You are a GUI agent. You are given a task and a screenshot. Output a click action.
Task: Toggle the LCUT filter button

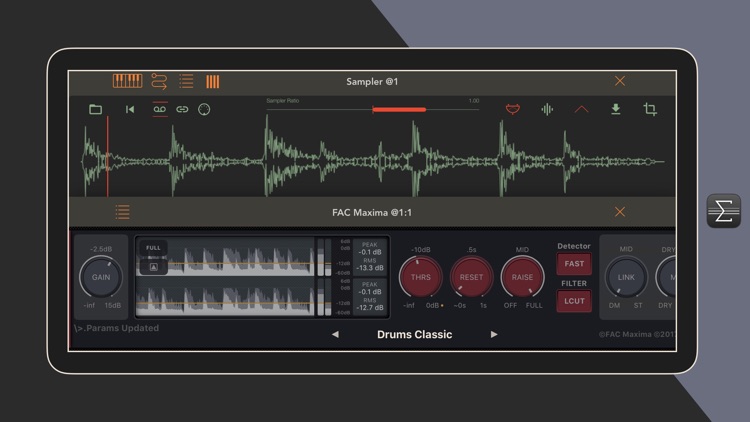574,301
